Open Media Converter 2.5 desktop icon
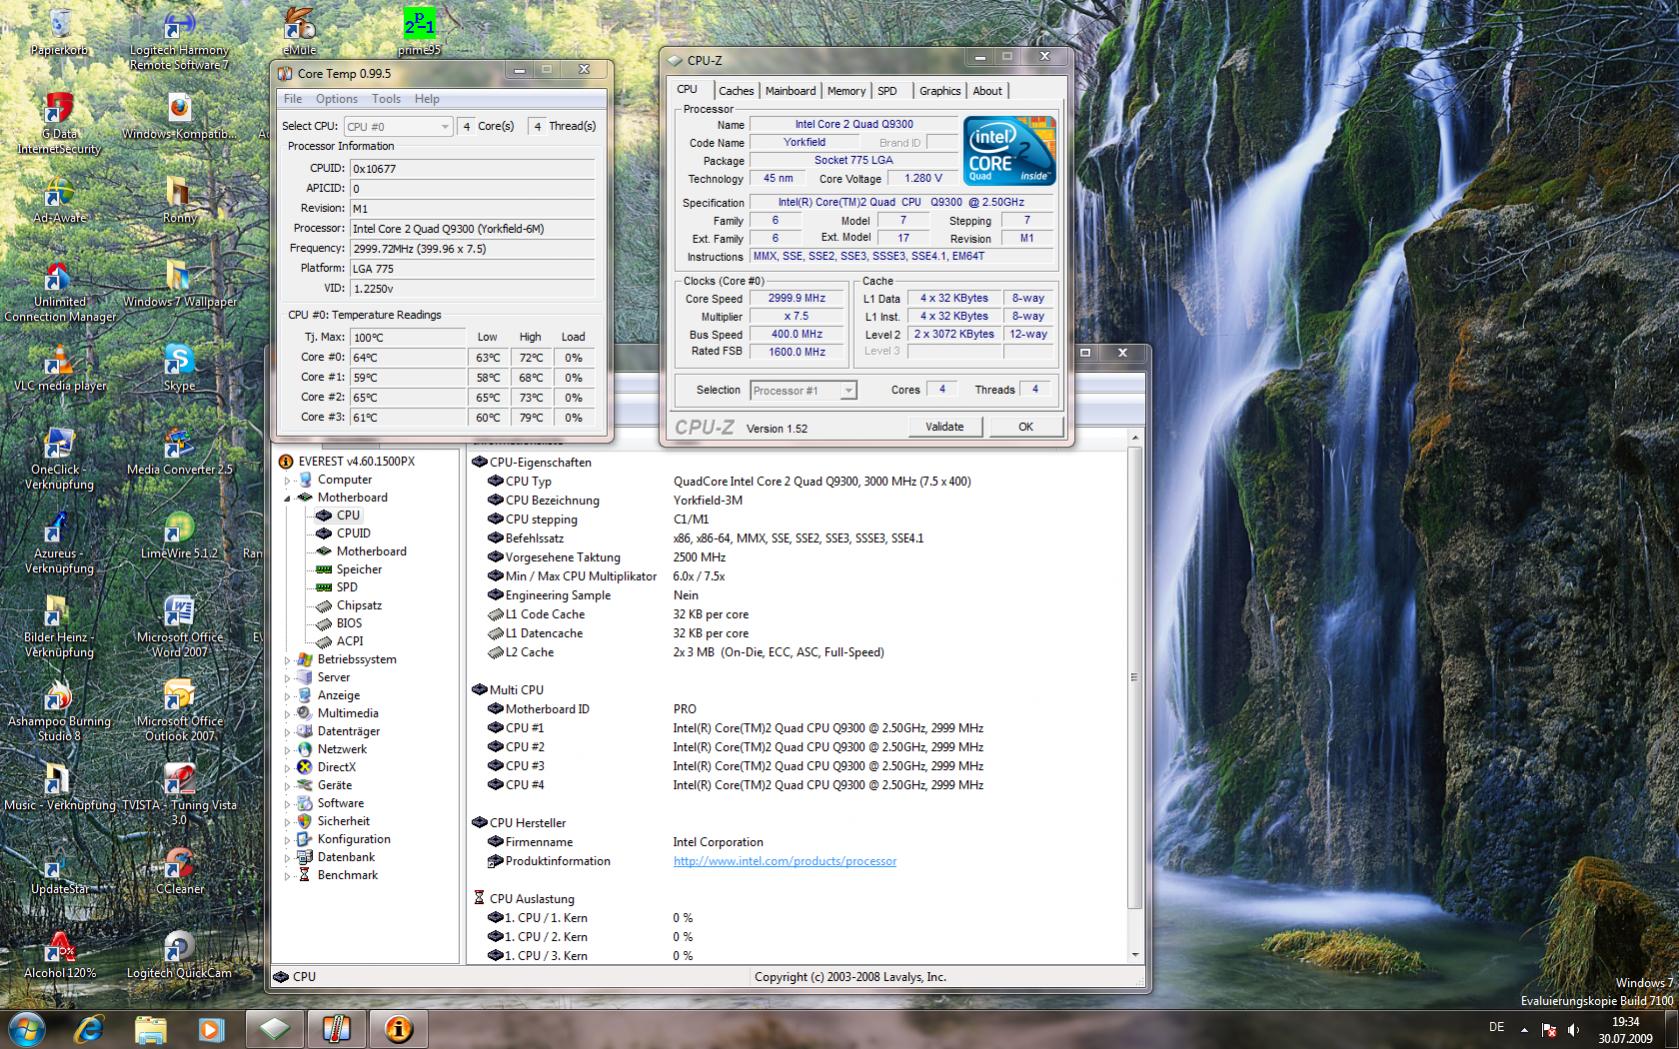This screenshot has height=1049, width=1679. click(179, 451)
